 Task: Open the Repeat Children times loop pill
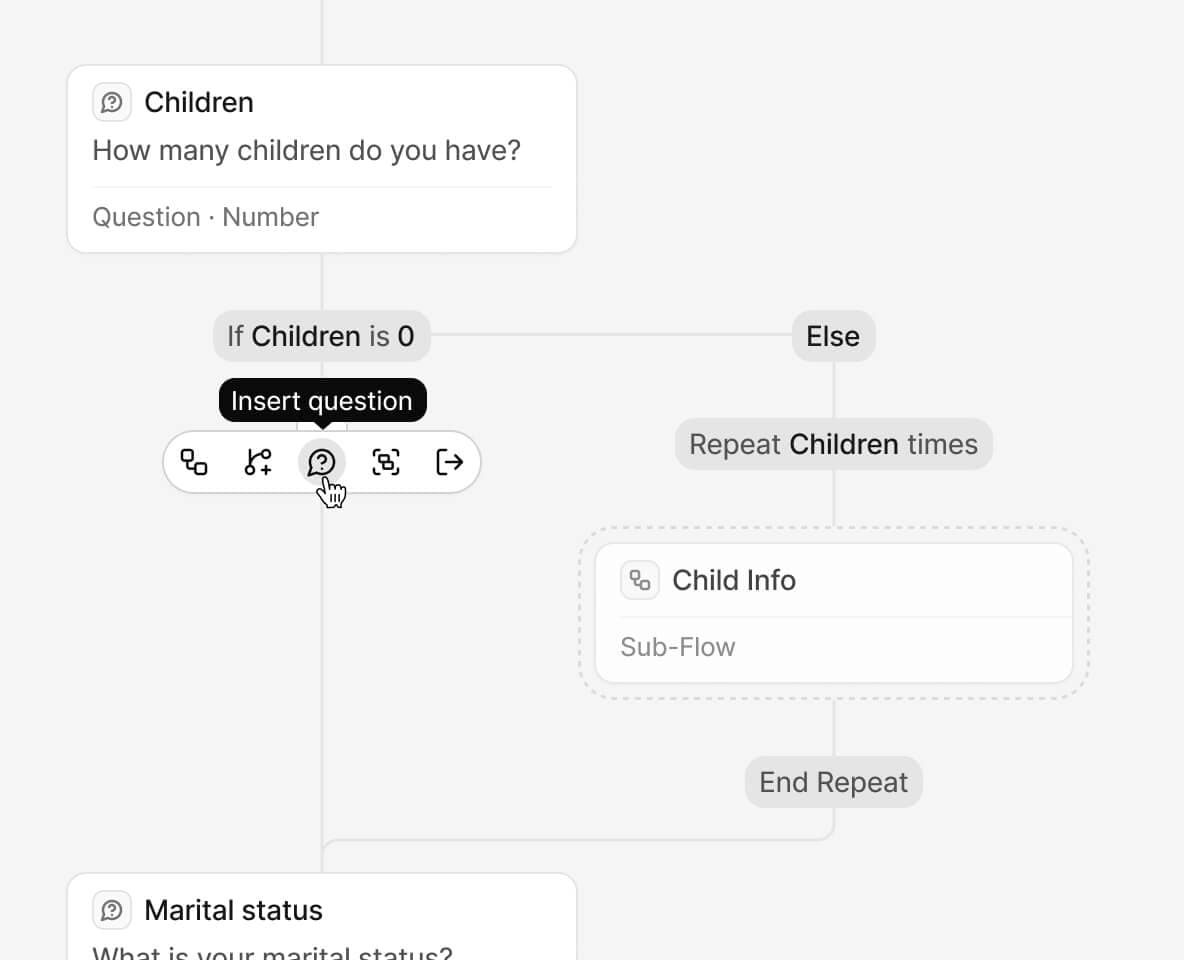coord(833,444)
